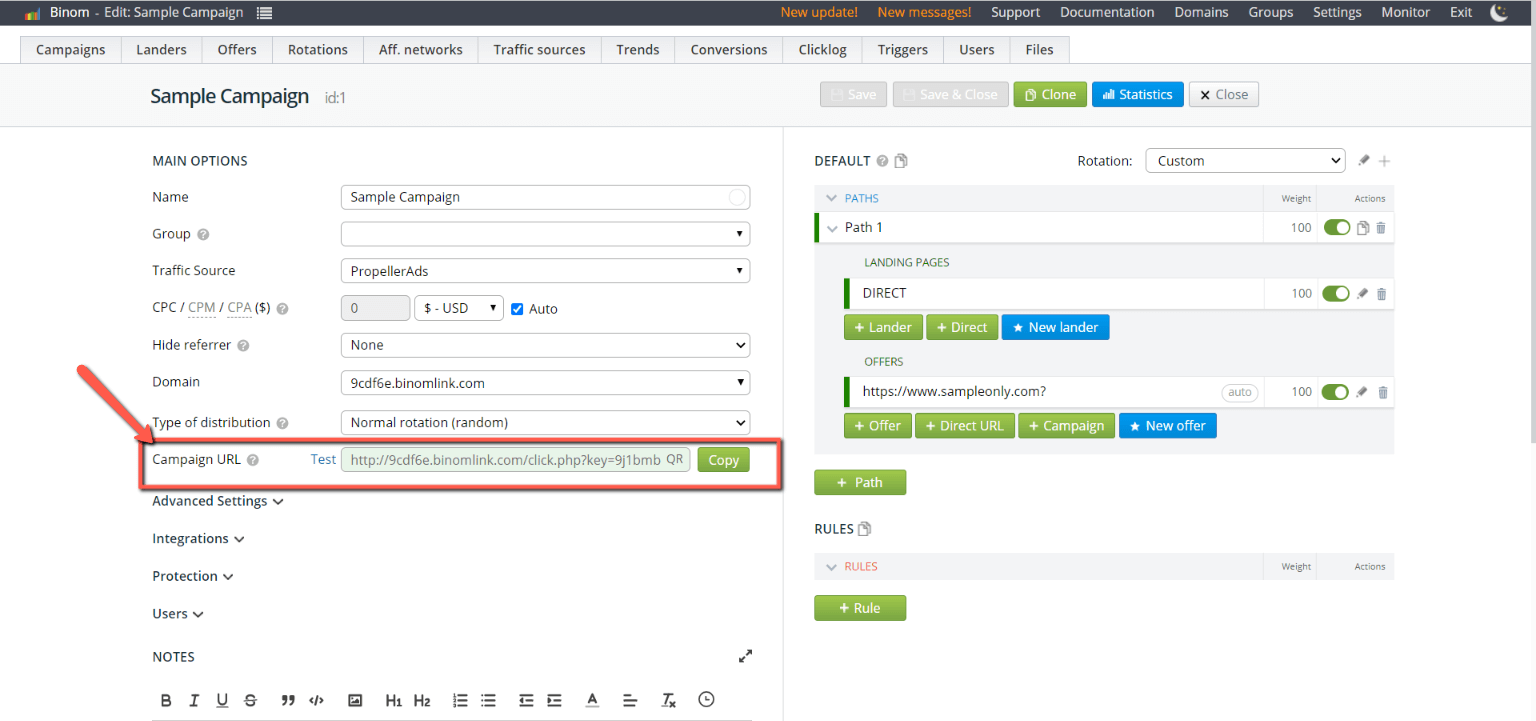Insert numbered list in Notes
Viewport: 1536px width, 721px height.
click(x=460, y=700)
